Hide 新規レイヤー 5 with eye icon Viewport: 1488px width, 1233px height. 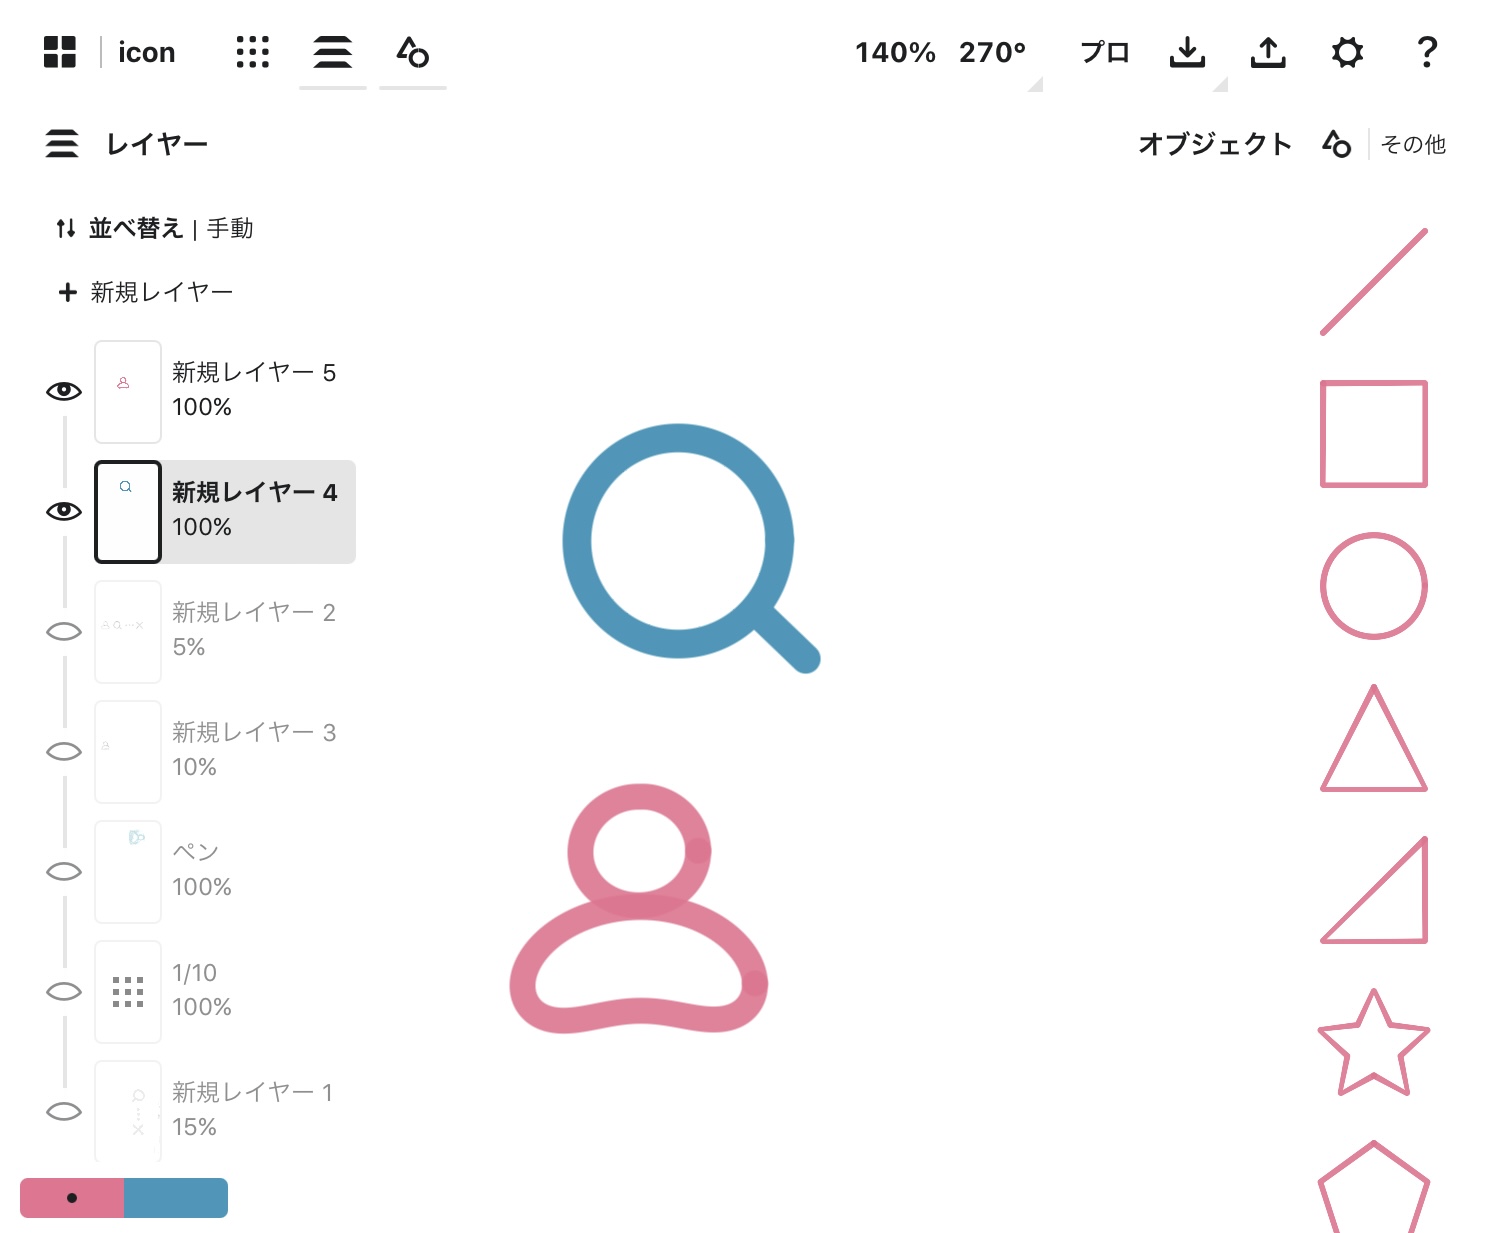click(x=64, y=391)
